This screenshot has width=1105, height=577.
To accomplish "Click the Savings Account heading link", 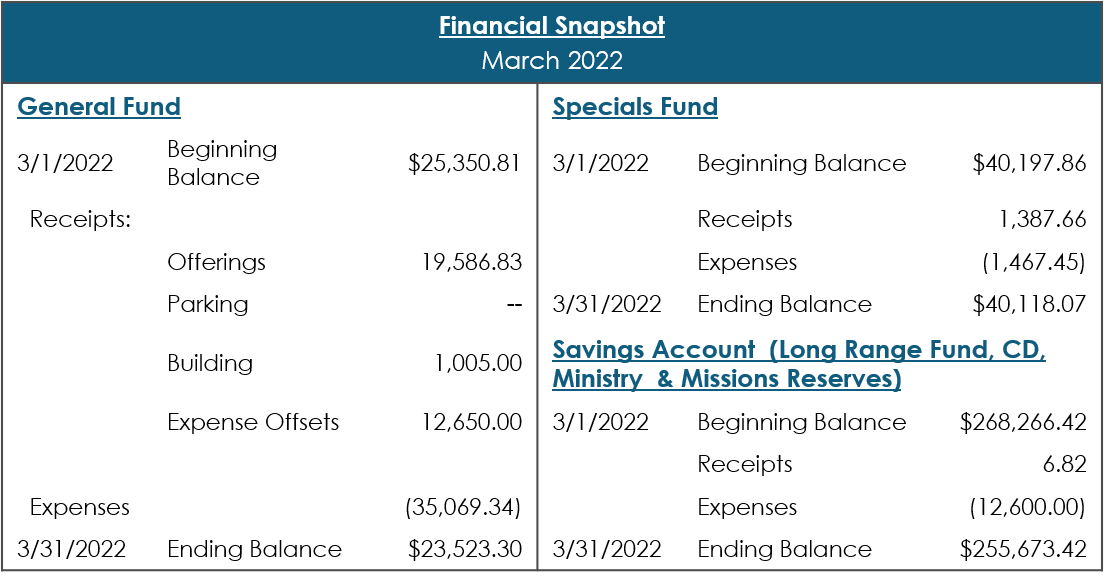I will 798,365.
